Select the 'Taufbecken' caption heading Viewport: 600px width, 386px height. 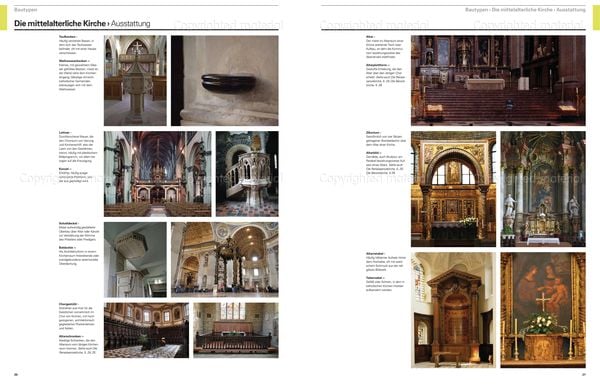[x=68, y=37]
